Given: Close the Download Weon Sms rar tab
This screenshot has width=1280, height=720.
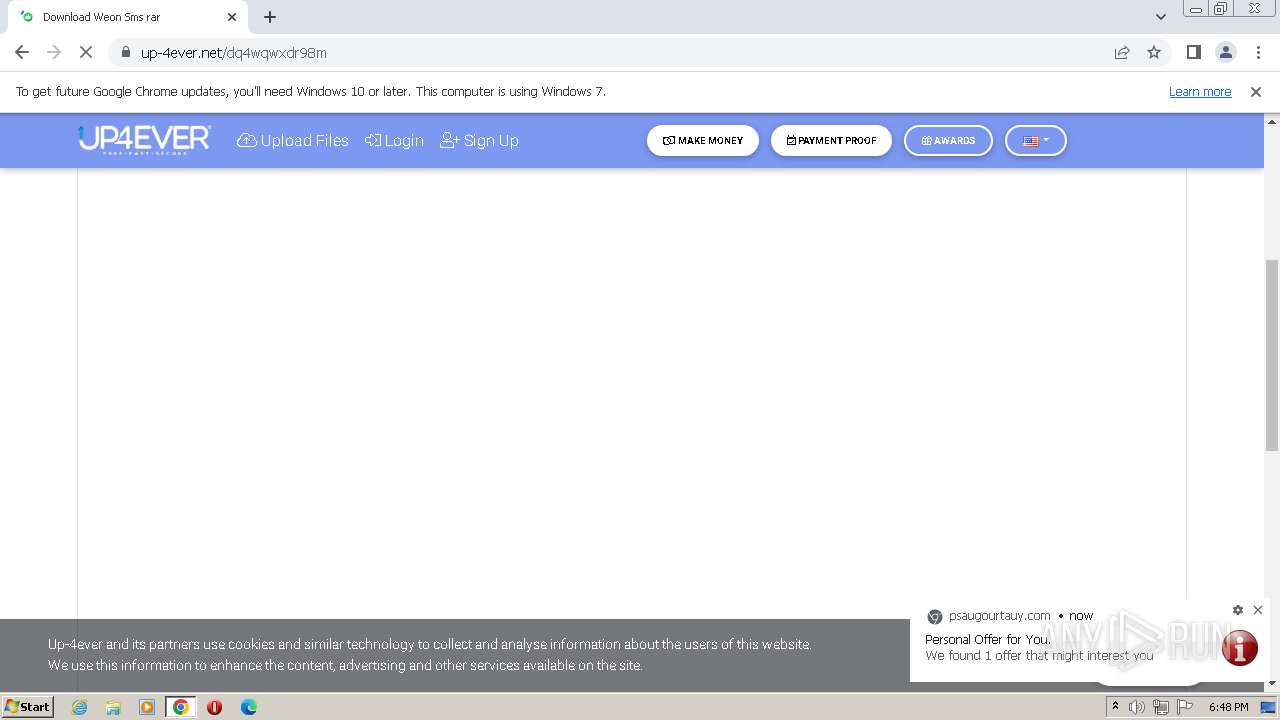Looking at the screenshot, I should 232,17.
